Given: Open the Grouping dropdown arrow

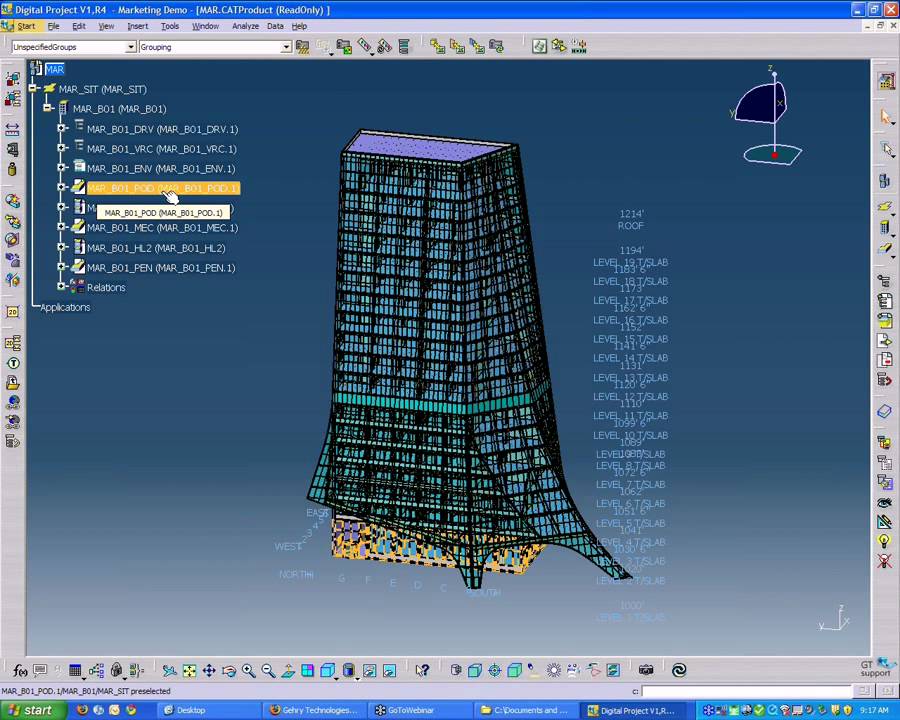Looking at the screenshot, I should click(286, 47).
